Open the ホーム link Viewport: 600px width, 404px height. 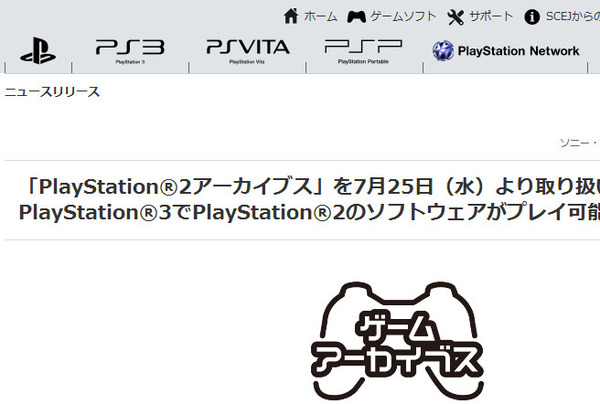tap(321, 16)
